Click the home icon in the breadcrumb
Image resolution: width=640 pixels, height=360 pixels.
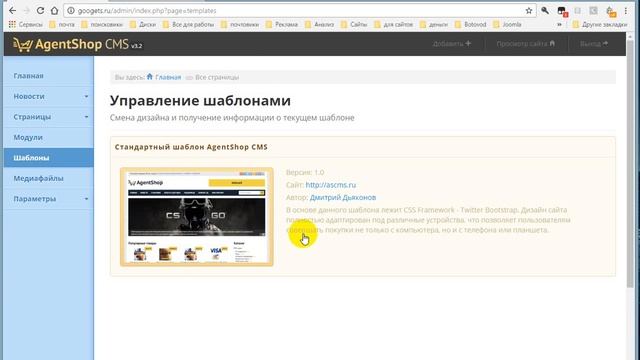pyautogui.click(x=150, y=77)
